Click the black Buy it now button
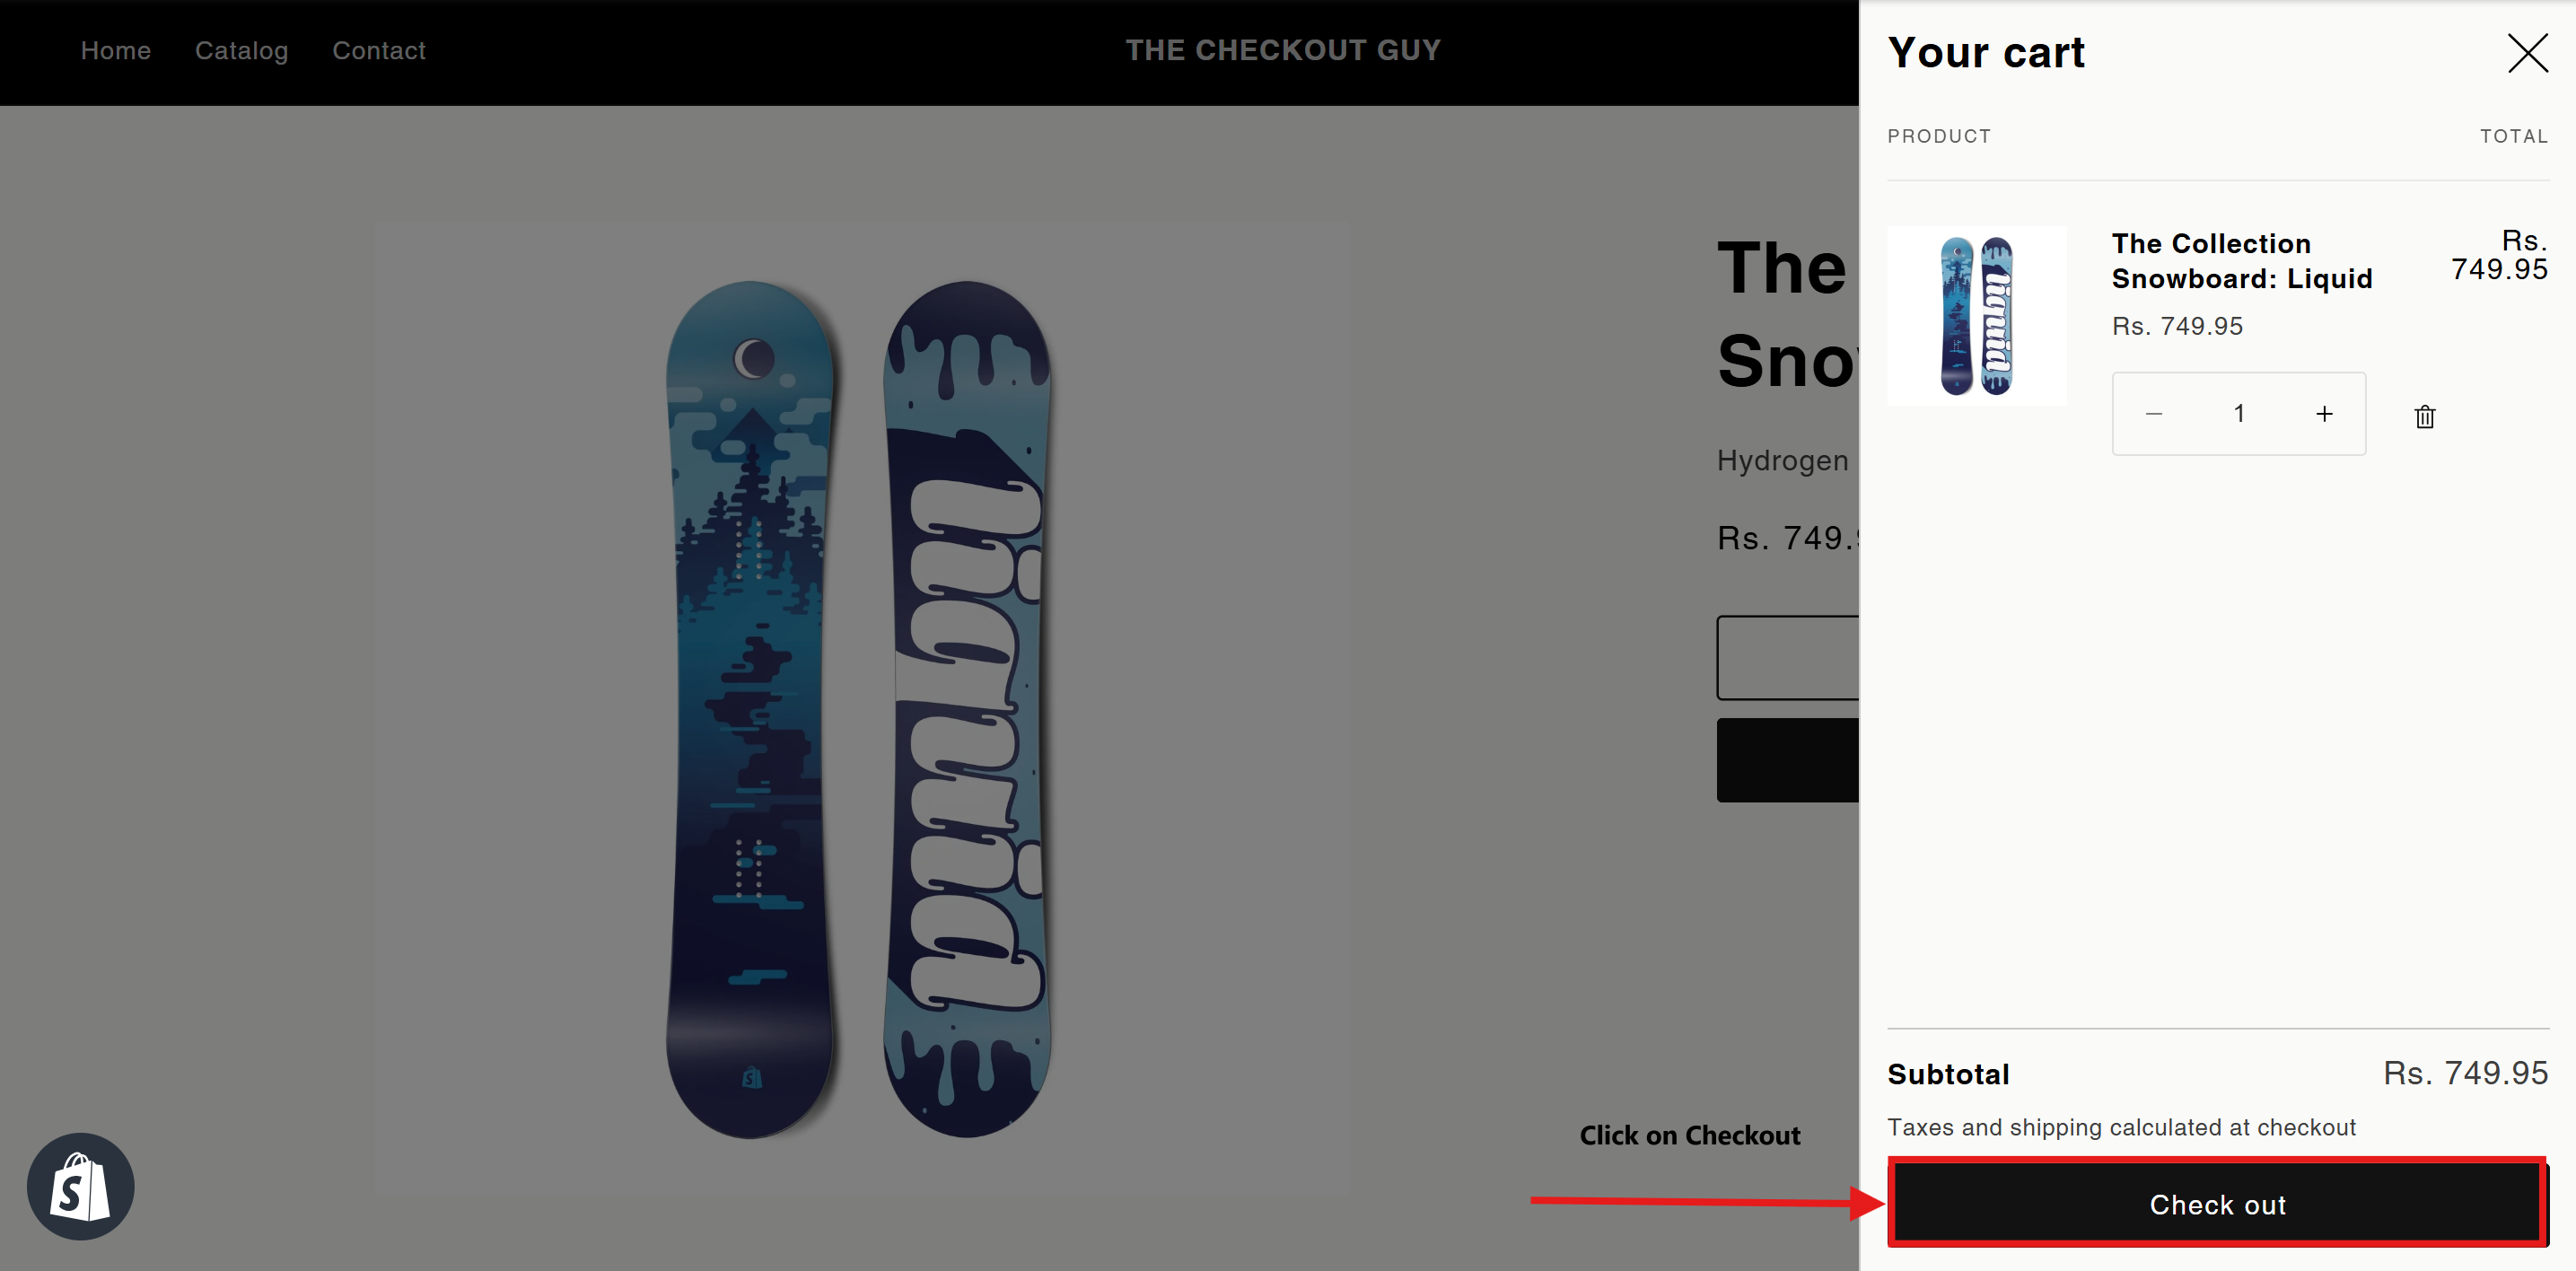The width and height of the screenshot is (2576, 1271). point(1788,760)
